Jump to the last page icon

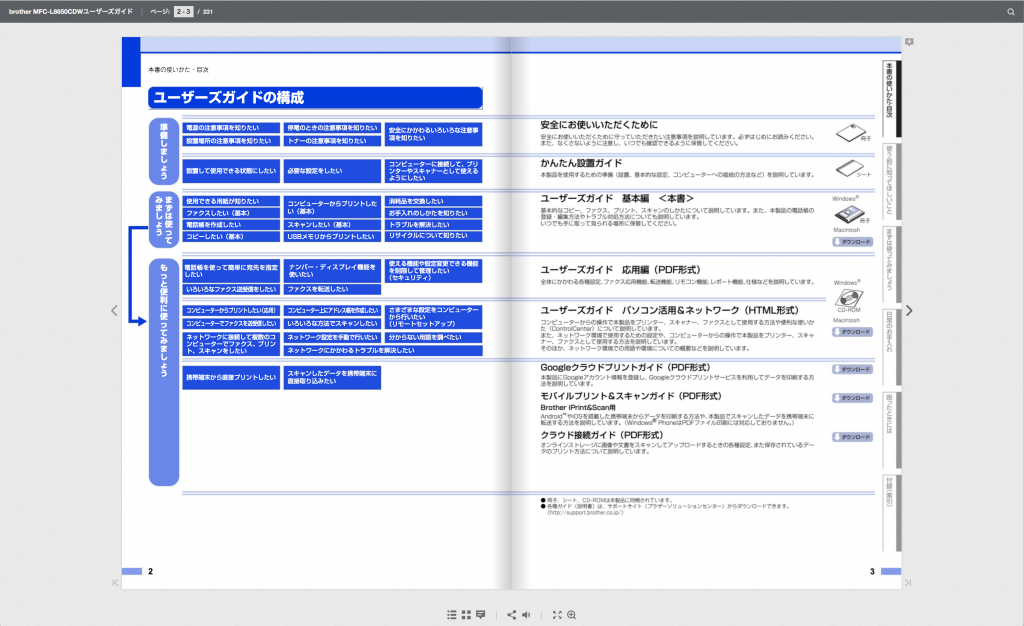coord(908,582)
